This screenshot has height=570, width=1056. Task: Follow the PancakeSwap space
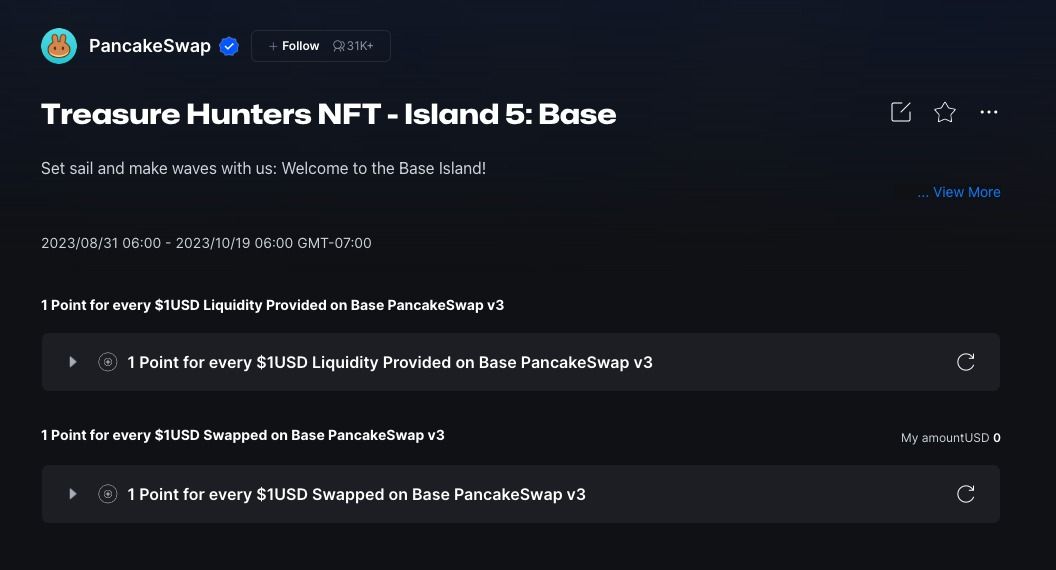[x=294, y=46]
